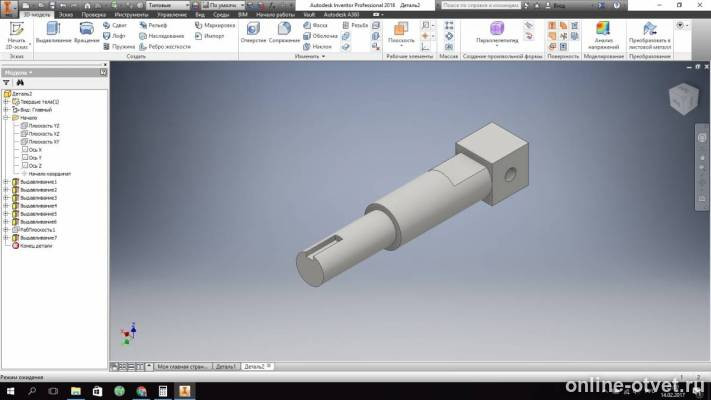Expand the Изменить panel dropdown
Screen dimensions: 711x400
coord(310,57)
